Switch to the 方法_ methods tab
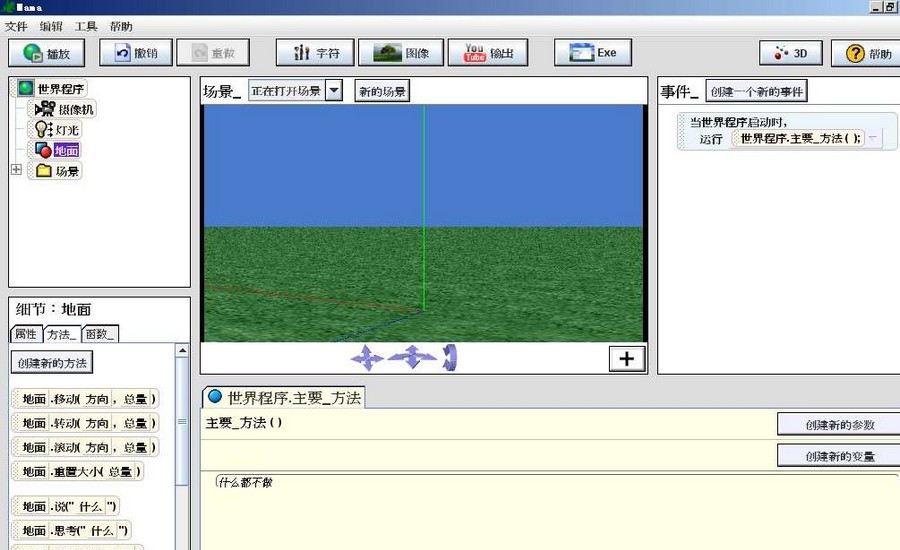This screenshot has height=550, width=900. click(61, 334)
